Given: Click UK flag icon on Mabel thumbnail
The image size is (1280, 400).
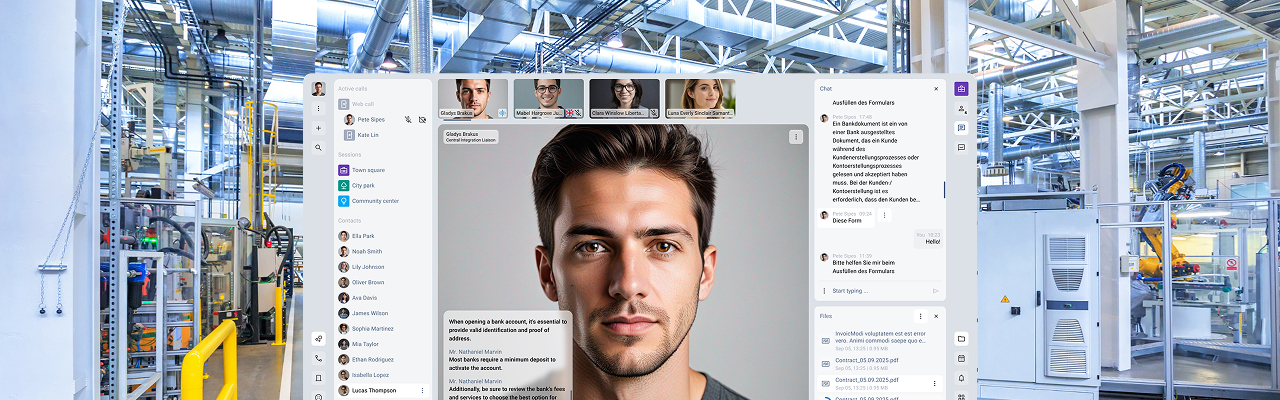Looking at the screenshot, I should tap(569, 114).
